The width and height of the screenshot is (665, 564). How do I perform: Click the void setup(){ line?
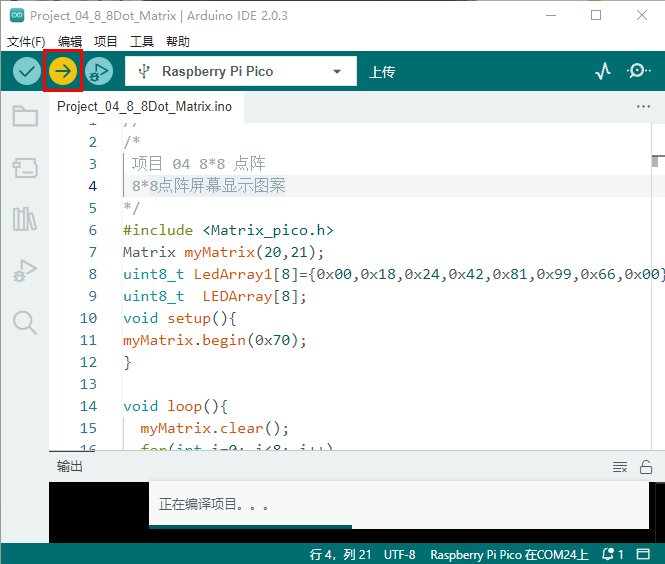180,318
